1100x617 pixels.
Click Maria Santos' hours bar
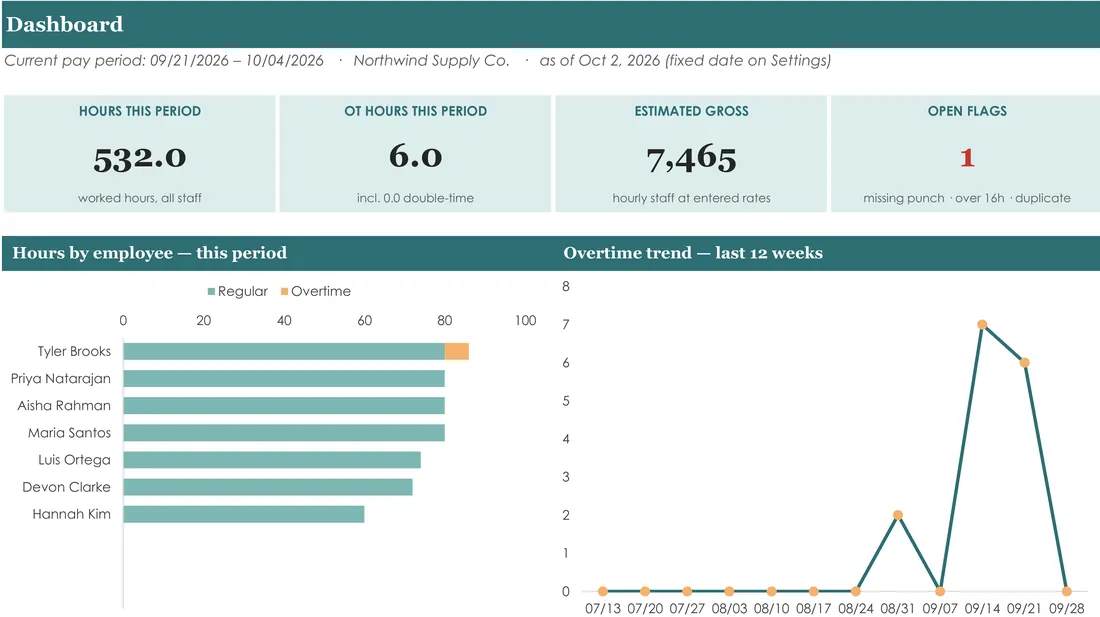point(284,433)
